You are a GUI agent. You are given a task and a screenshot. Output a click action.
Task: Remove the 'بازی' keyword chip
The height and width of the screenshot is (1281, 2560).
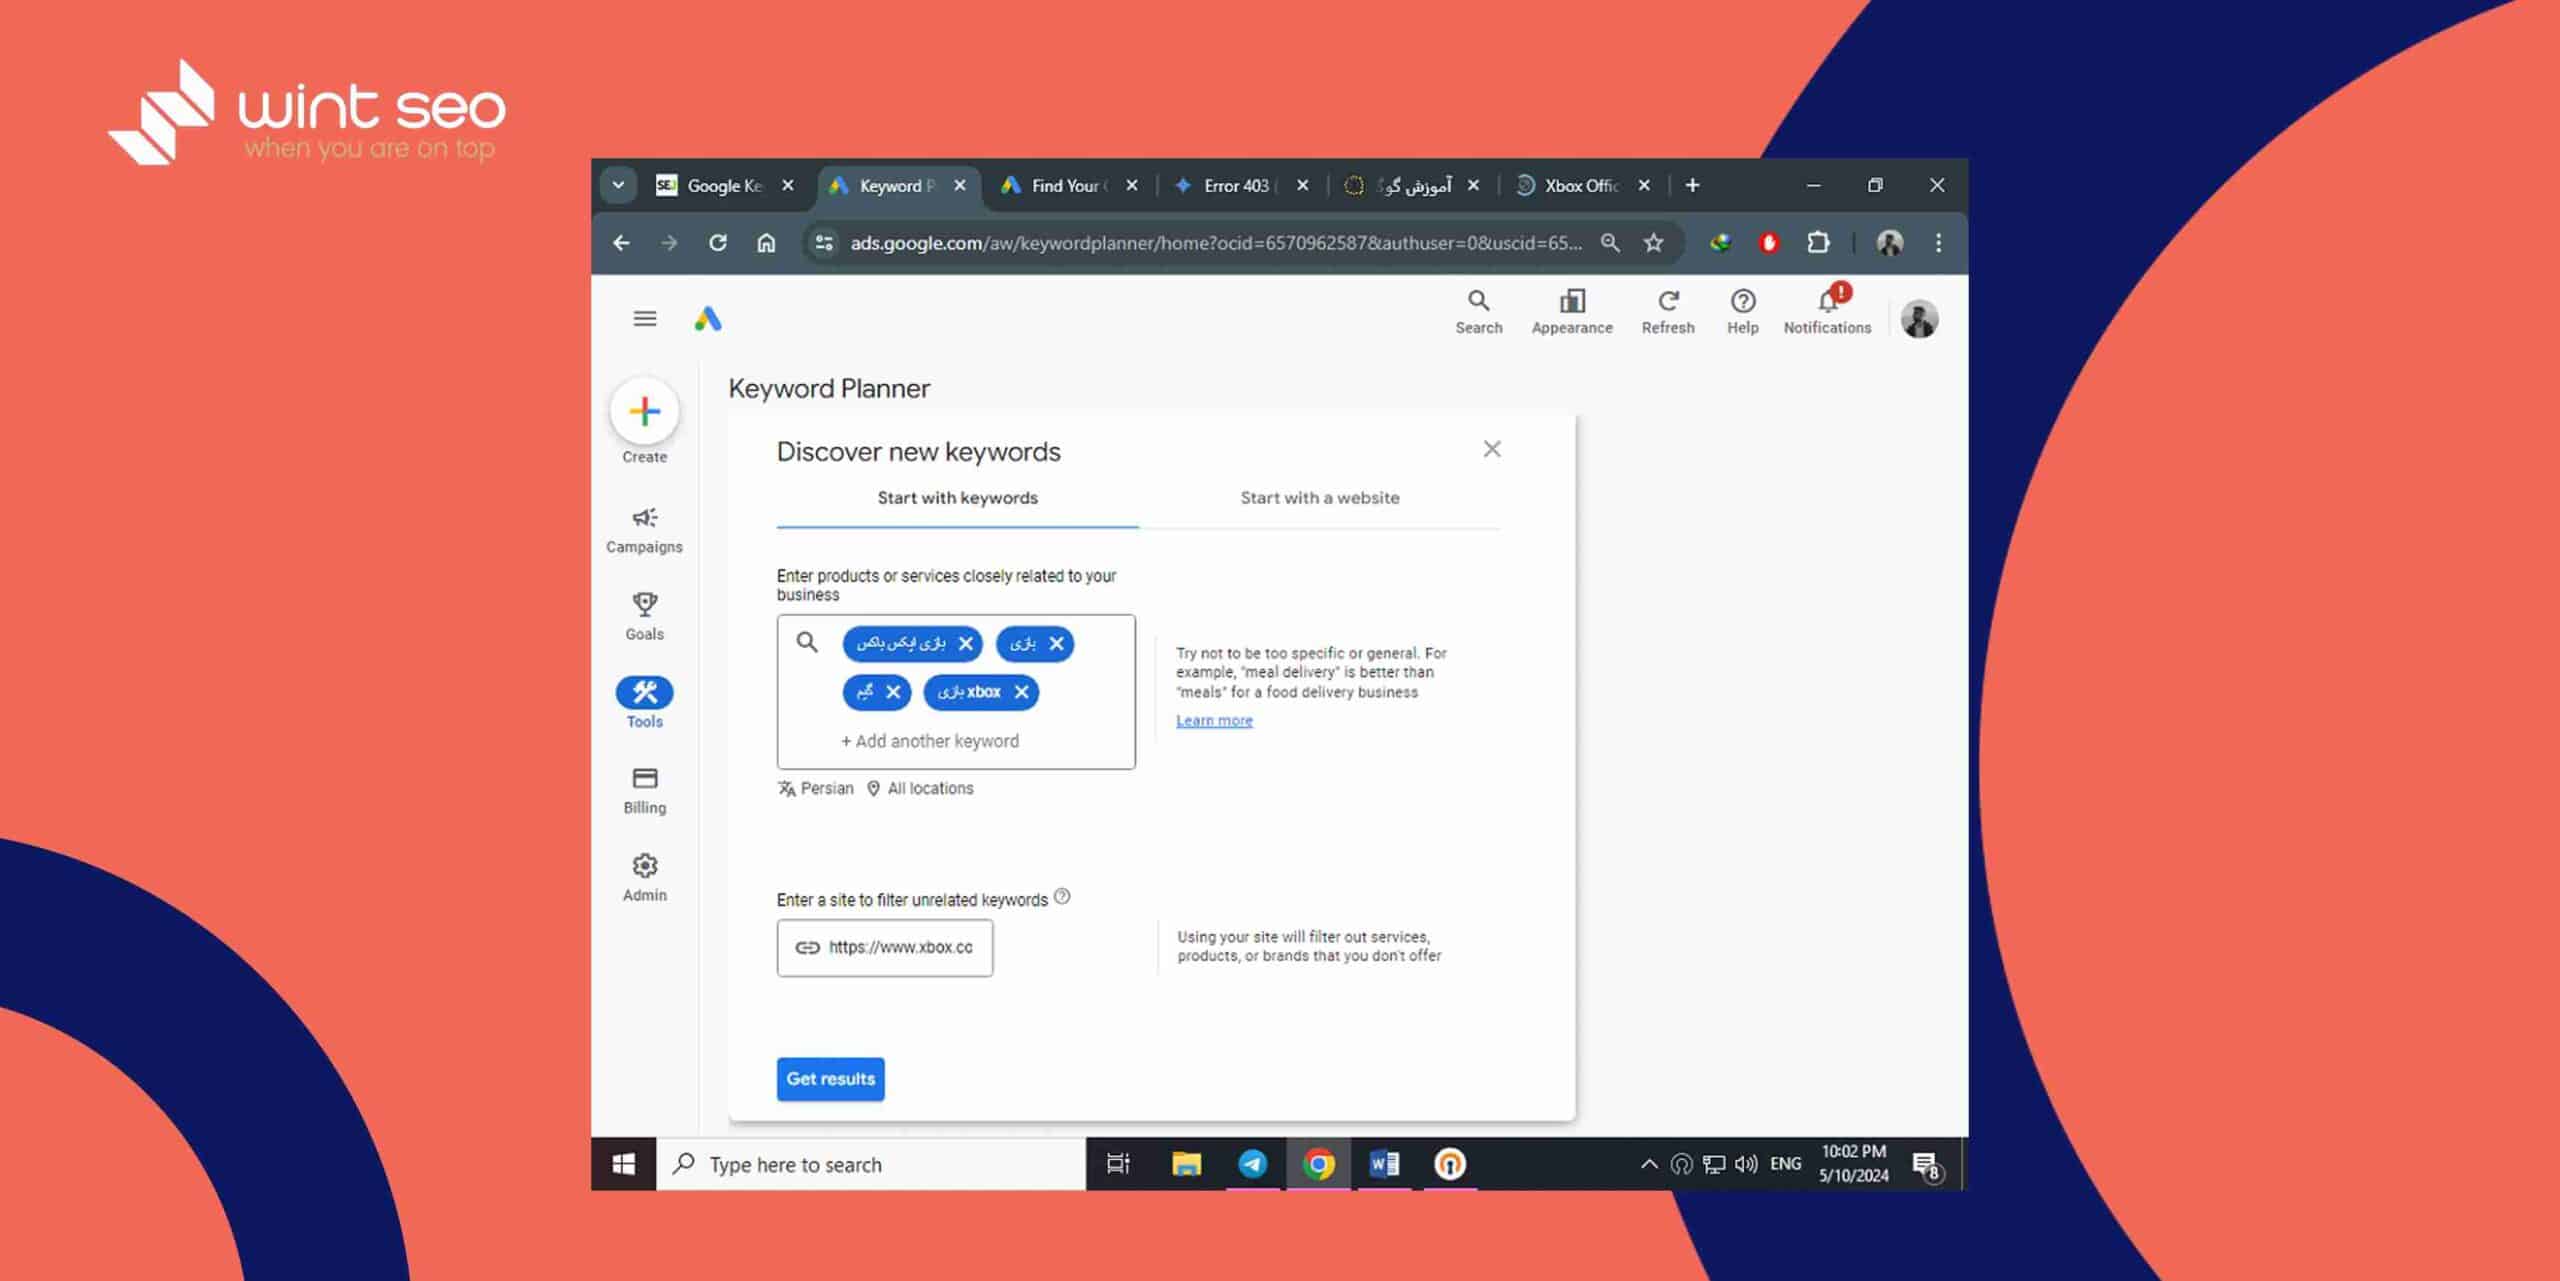1056,644
